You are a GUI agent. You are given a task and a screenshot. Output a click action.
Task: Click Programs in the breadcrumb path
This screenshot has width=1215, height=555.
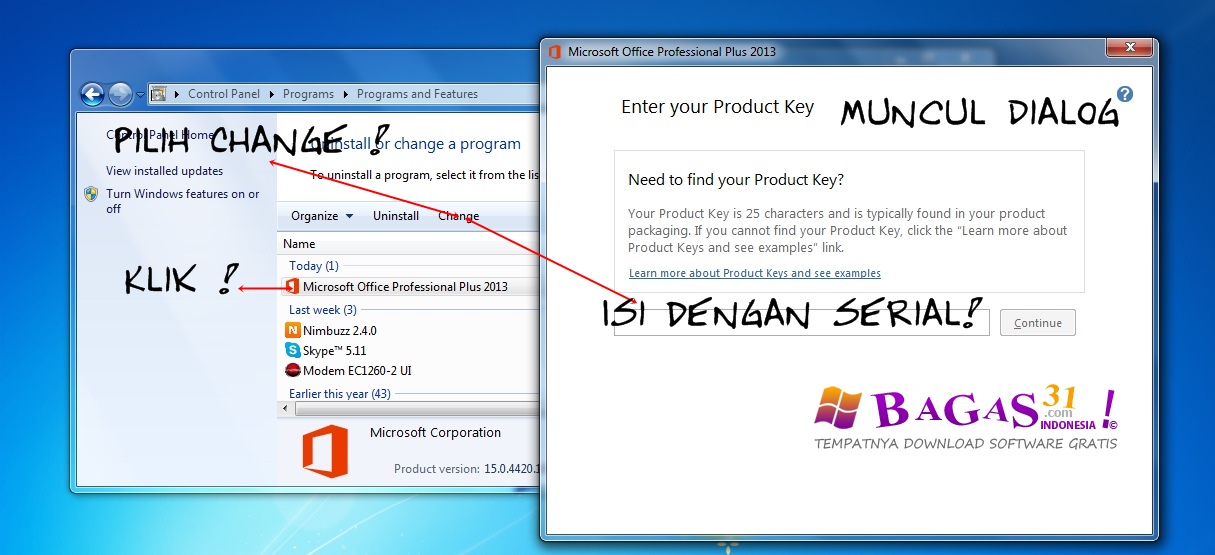click(x=308, y=94)
